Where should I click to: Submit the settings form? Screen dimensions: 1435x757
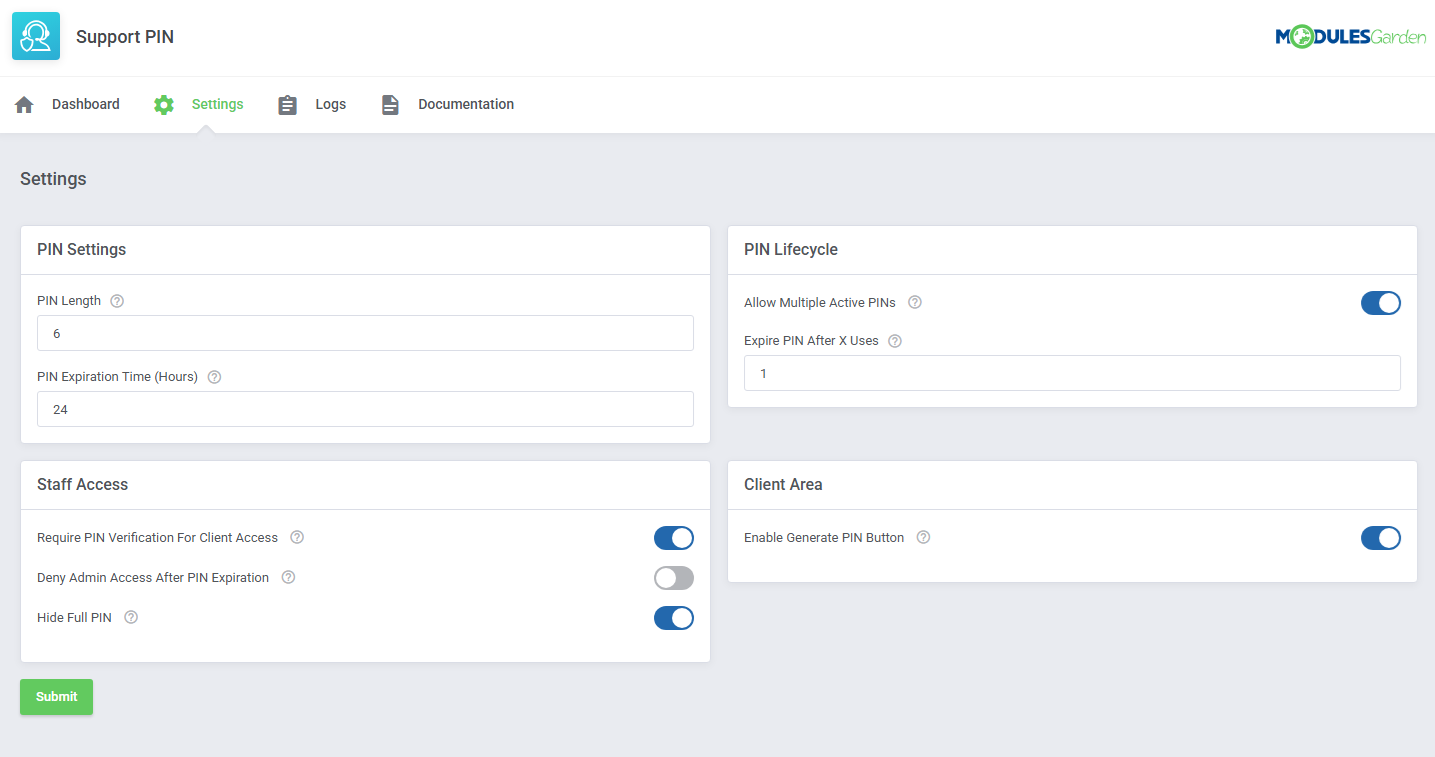pos(56,697)
